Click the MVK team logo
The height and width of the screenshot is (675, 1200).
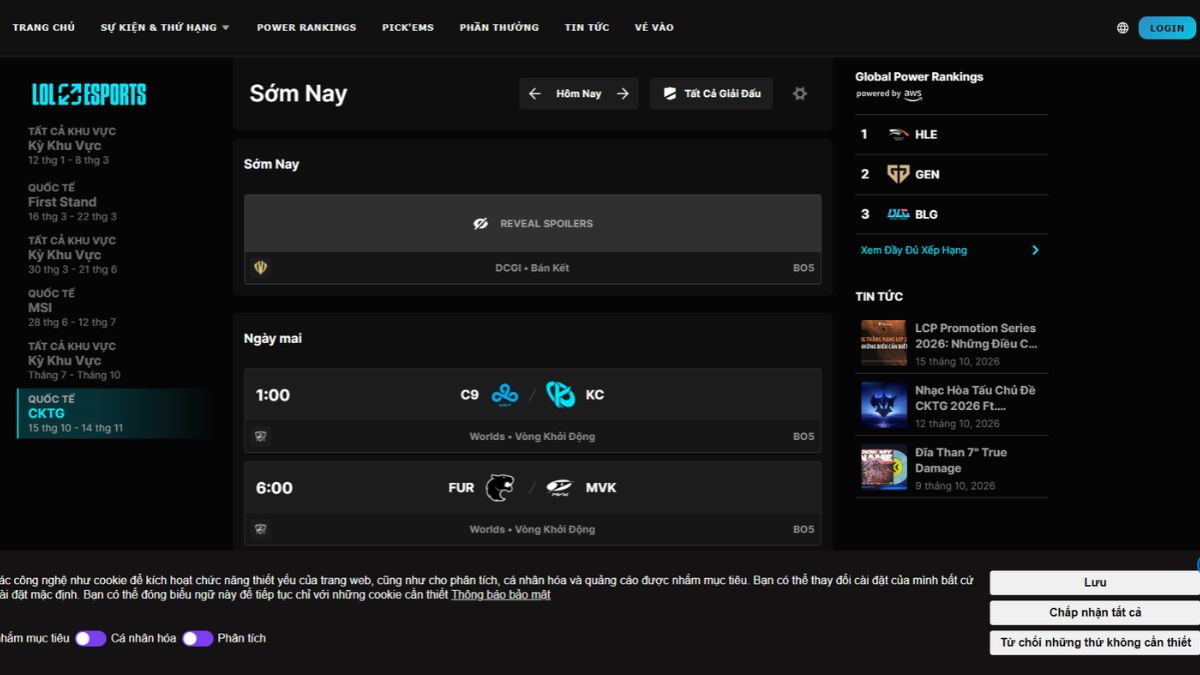[560, 488]
